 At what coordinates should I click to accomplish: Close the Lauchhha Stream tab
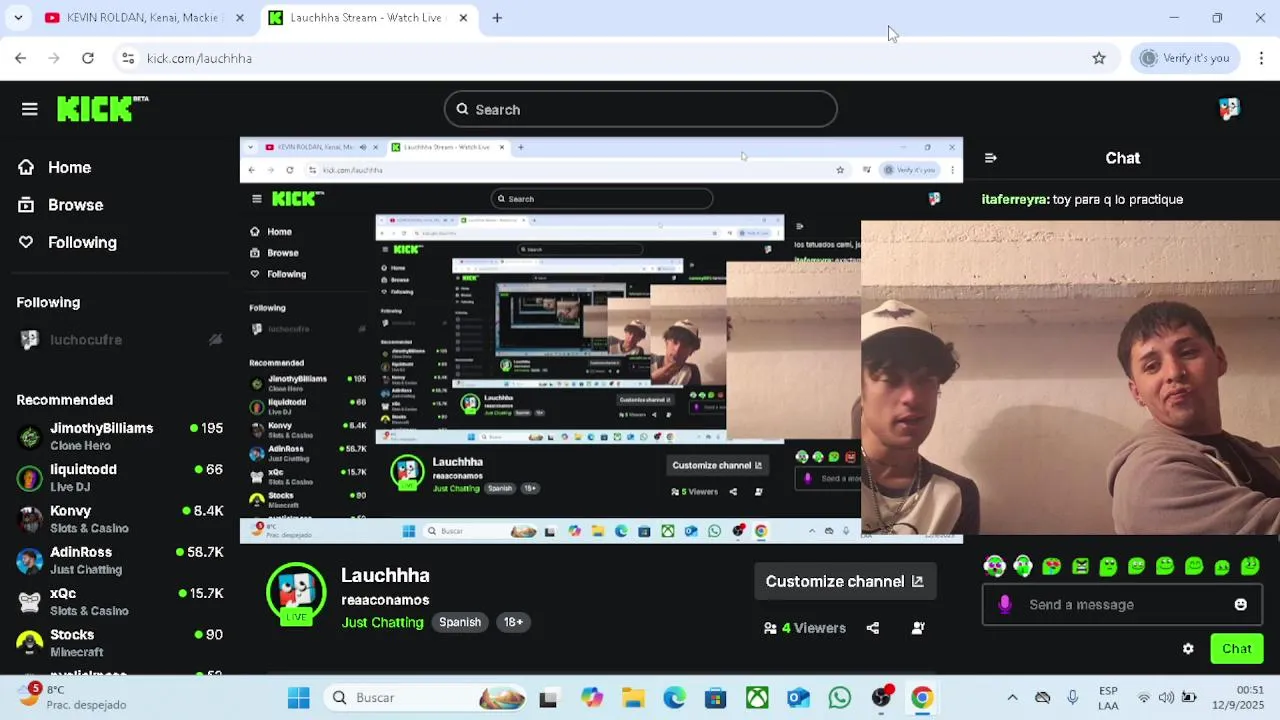(x=463, y=18)
